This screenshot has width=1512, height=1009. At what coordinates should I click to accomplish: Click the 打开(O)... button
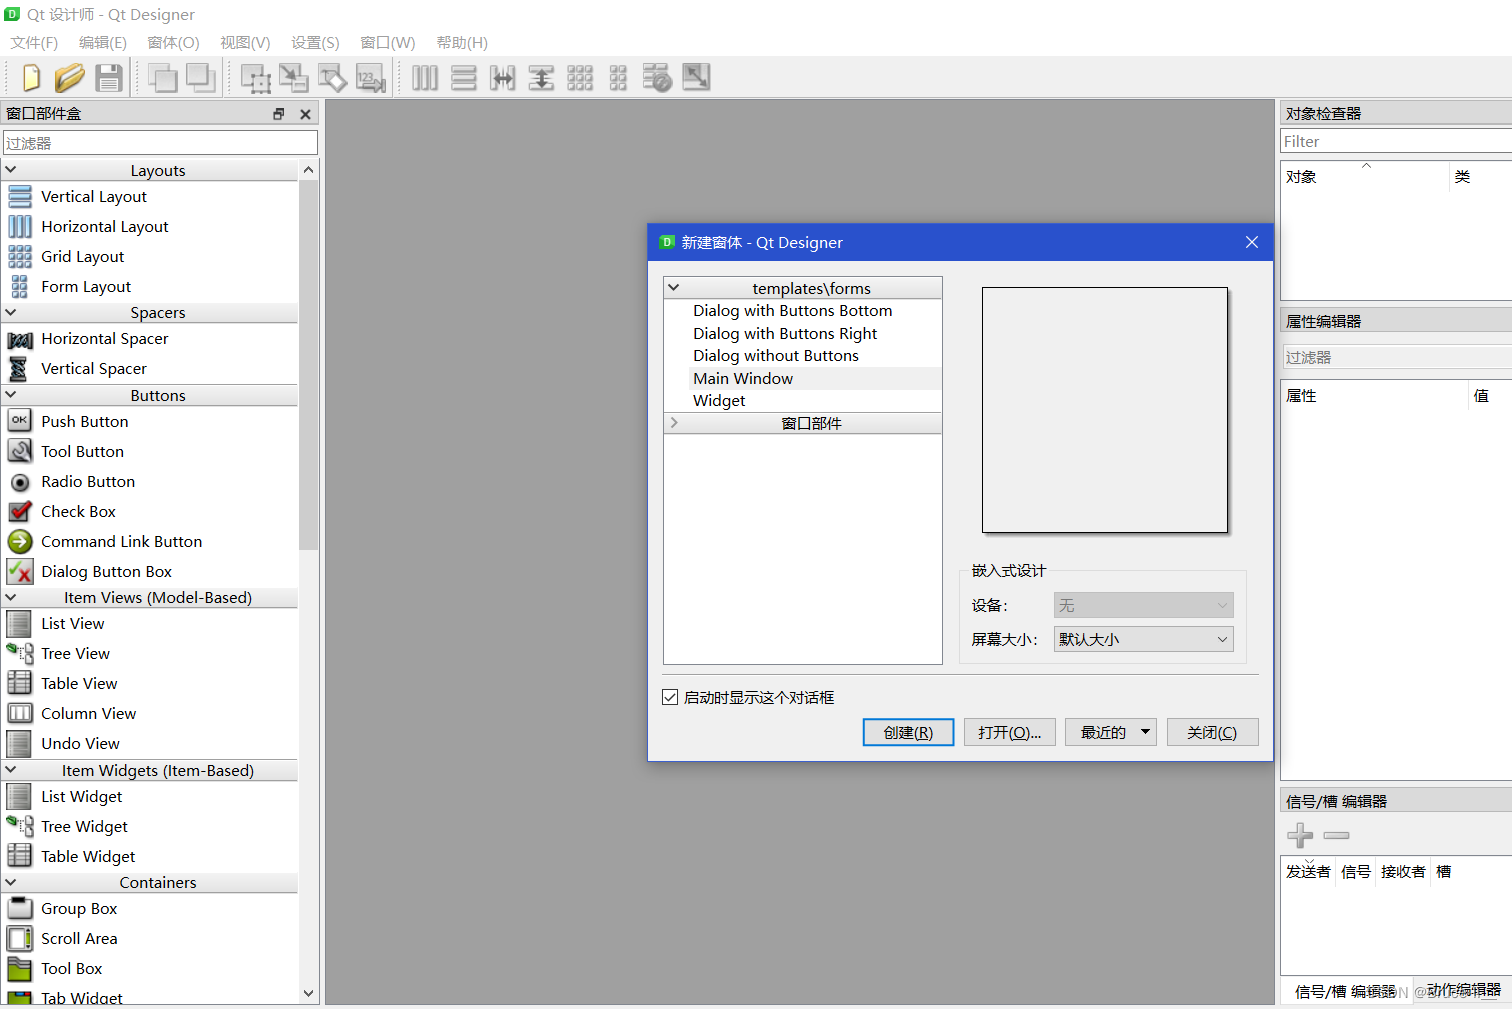tap(1009, 732)
